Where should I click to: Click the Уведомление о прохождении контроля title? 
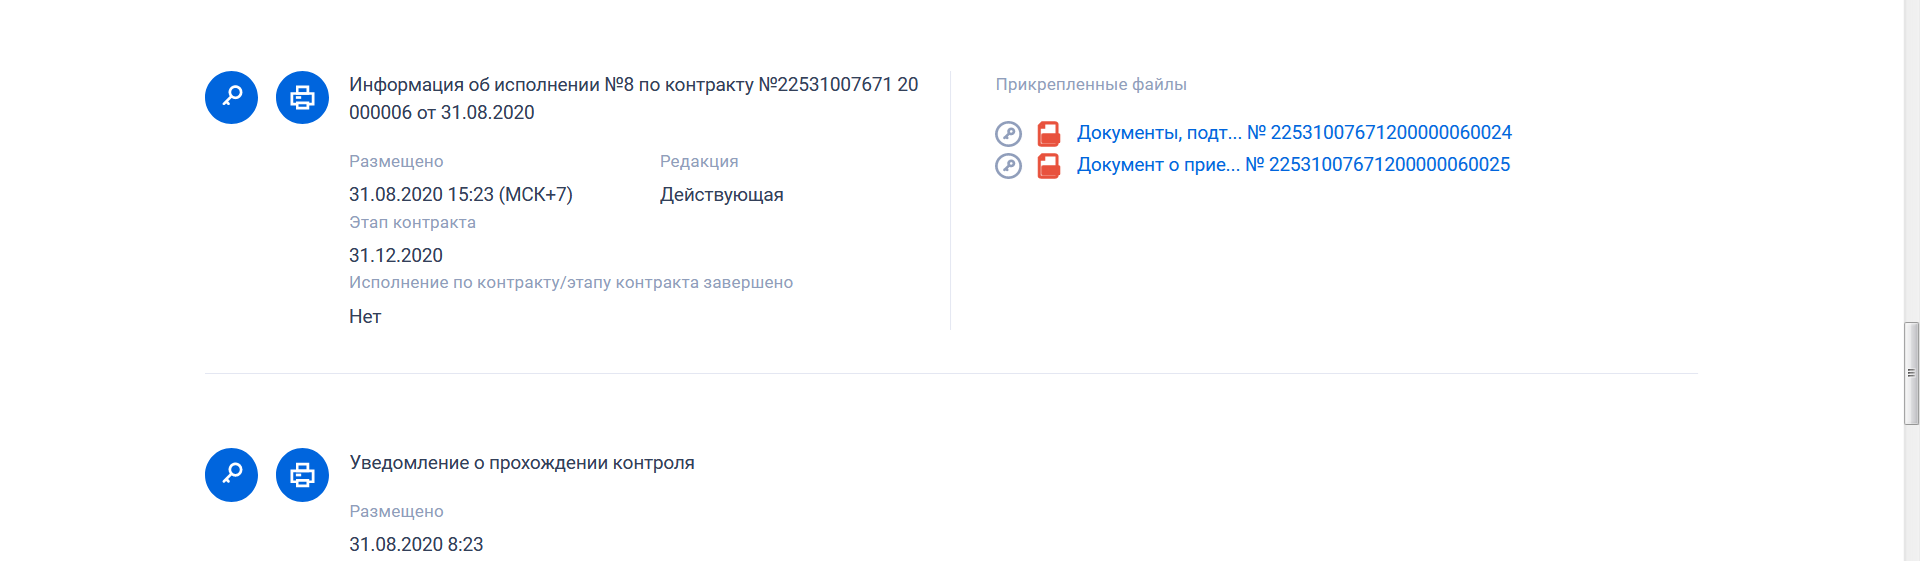pos(522,463)
